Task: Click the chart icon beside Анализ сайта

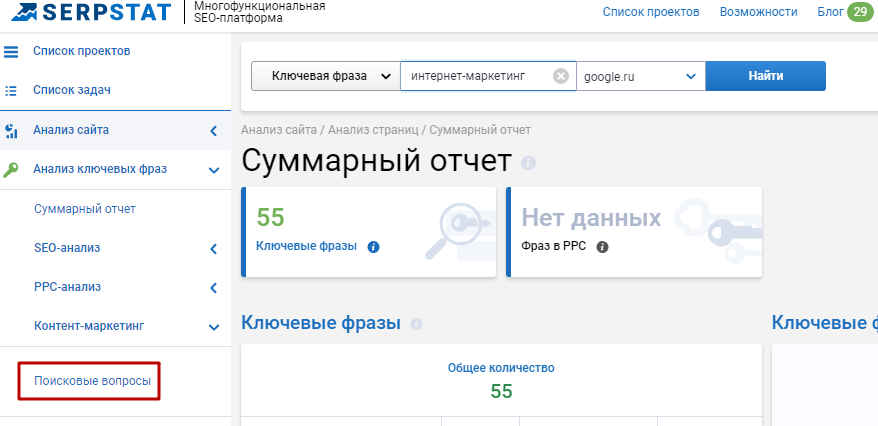Action: tap(11, 131)
